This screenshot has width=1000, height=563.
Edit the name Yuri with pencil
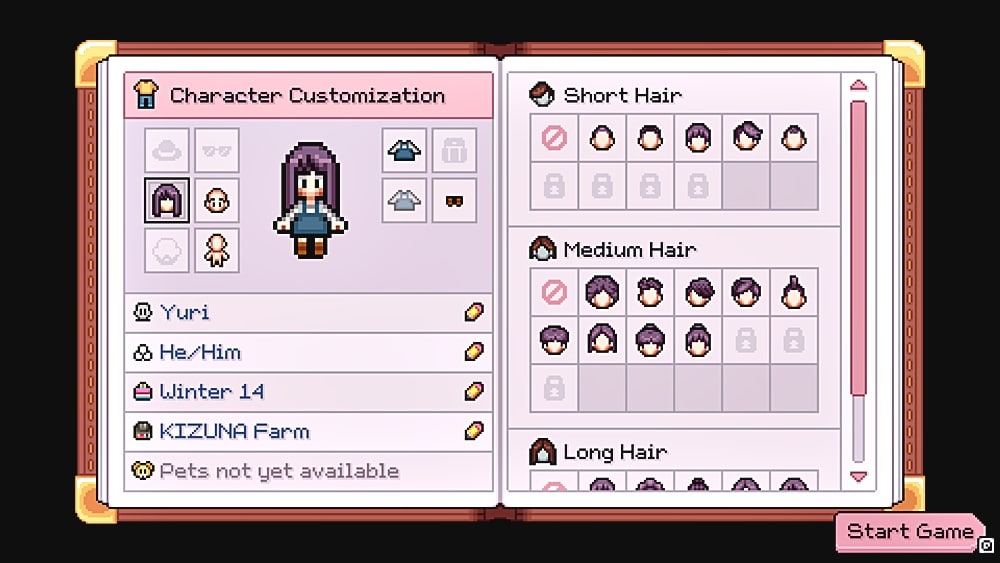pos(474,312)
